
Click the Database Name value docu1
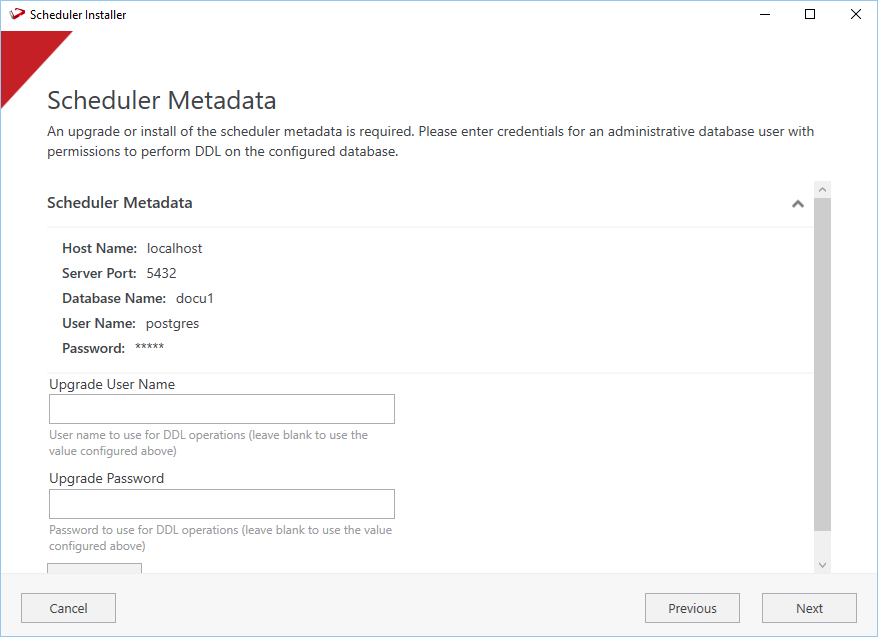point(195,298)
